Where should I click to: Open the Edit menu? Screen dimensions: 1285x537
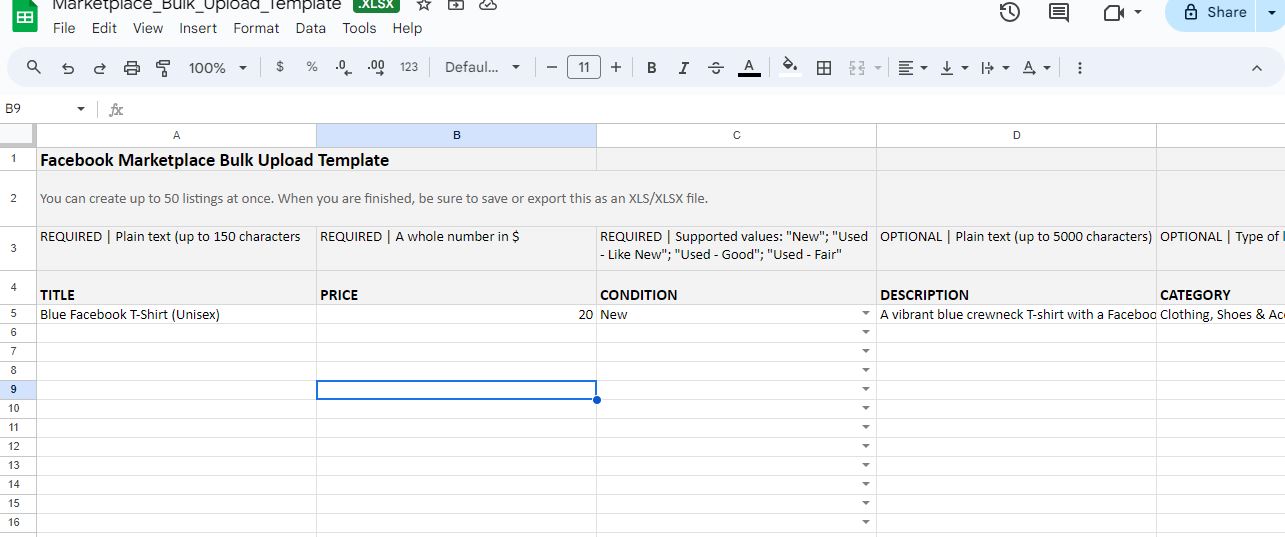point(104,28)
